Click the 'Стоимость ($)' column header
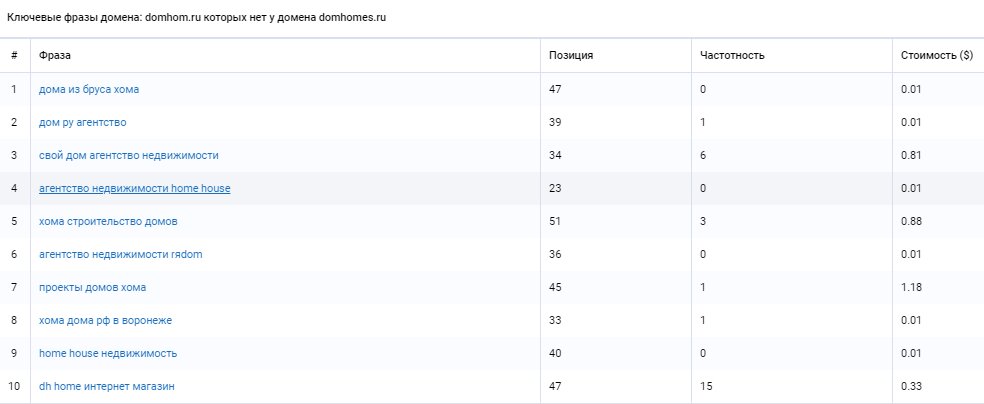 pyautogui.click(x=937, y=55)
